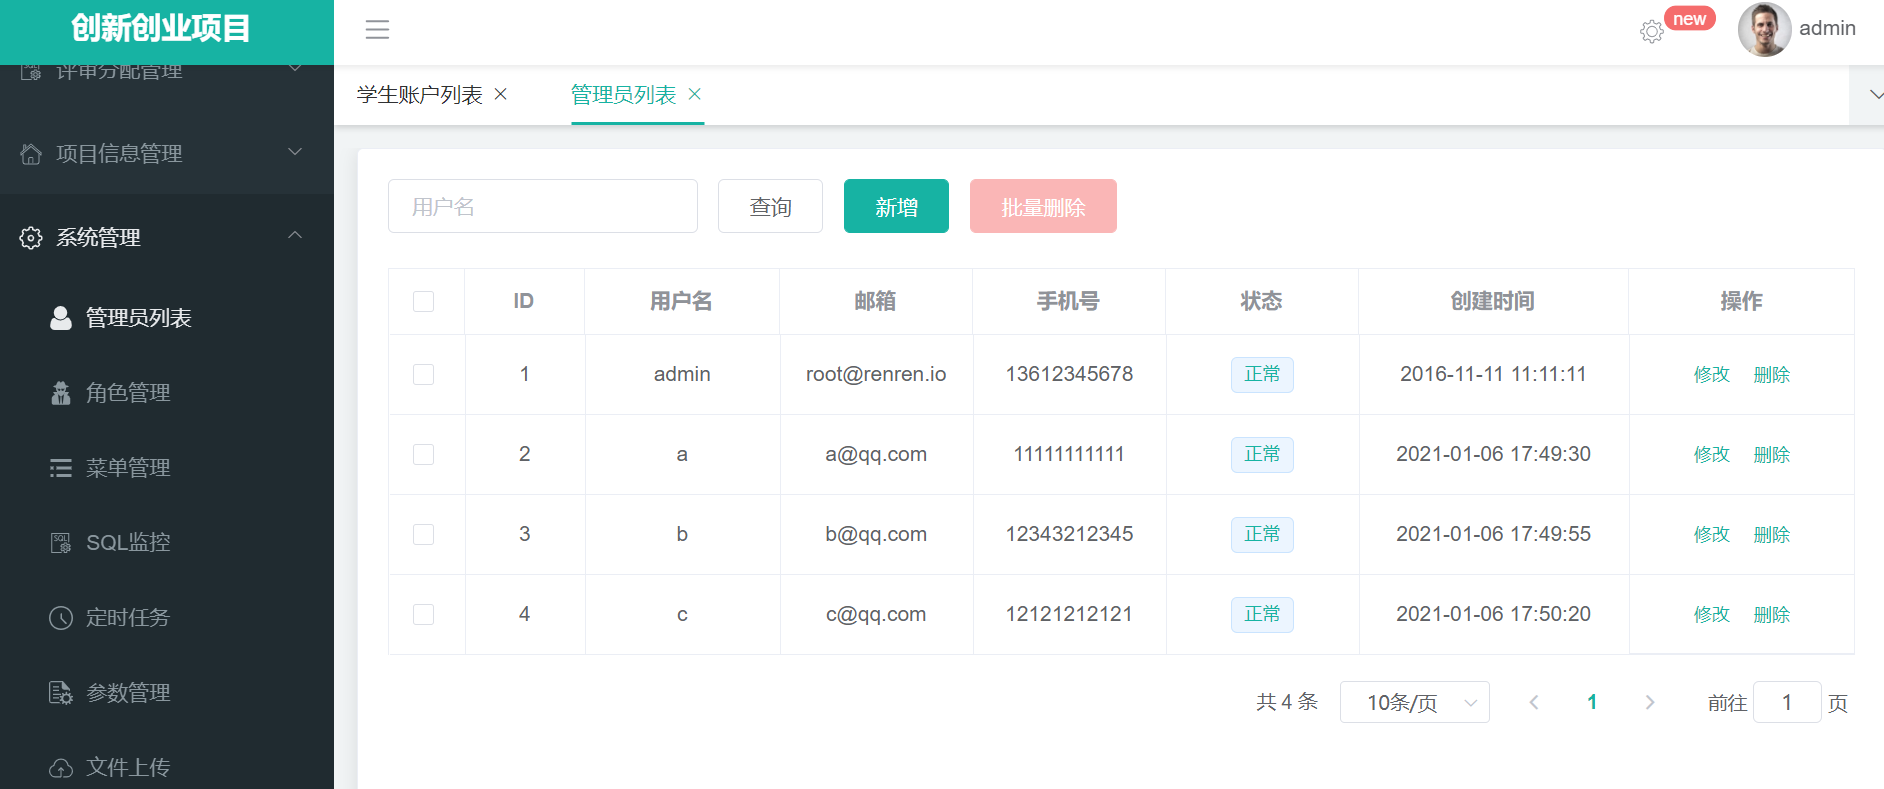Click the 2021-01-06 17:49:55 timestamp cell
The height and width of the screenshot is (789, 1884).
point(1493,534)
